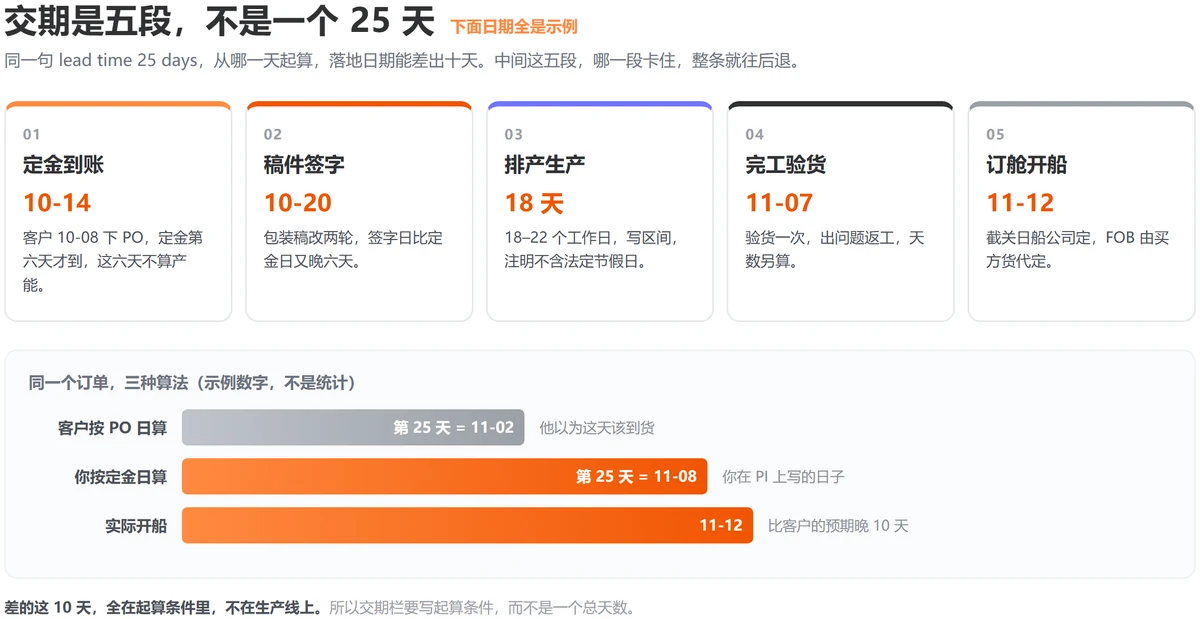Click the gray footer text 所以交期栏要写起算条件
Viewport: 1200px width, 619px height.
[x=481, y=607]
